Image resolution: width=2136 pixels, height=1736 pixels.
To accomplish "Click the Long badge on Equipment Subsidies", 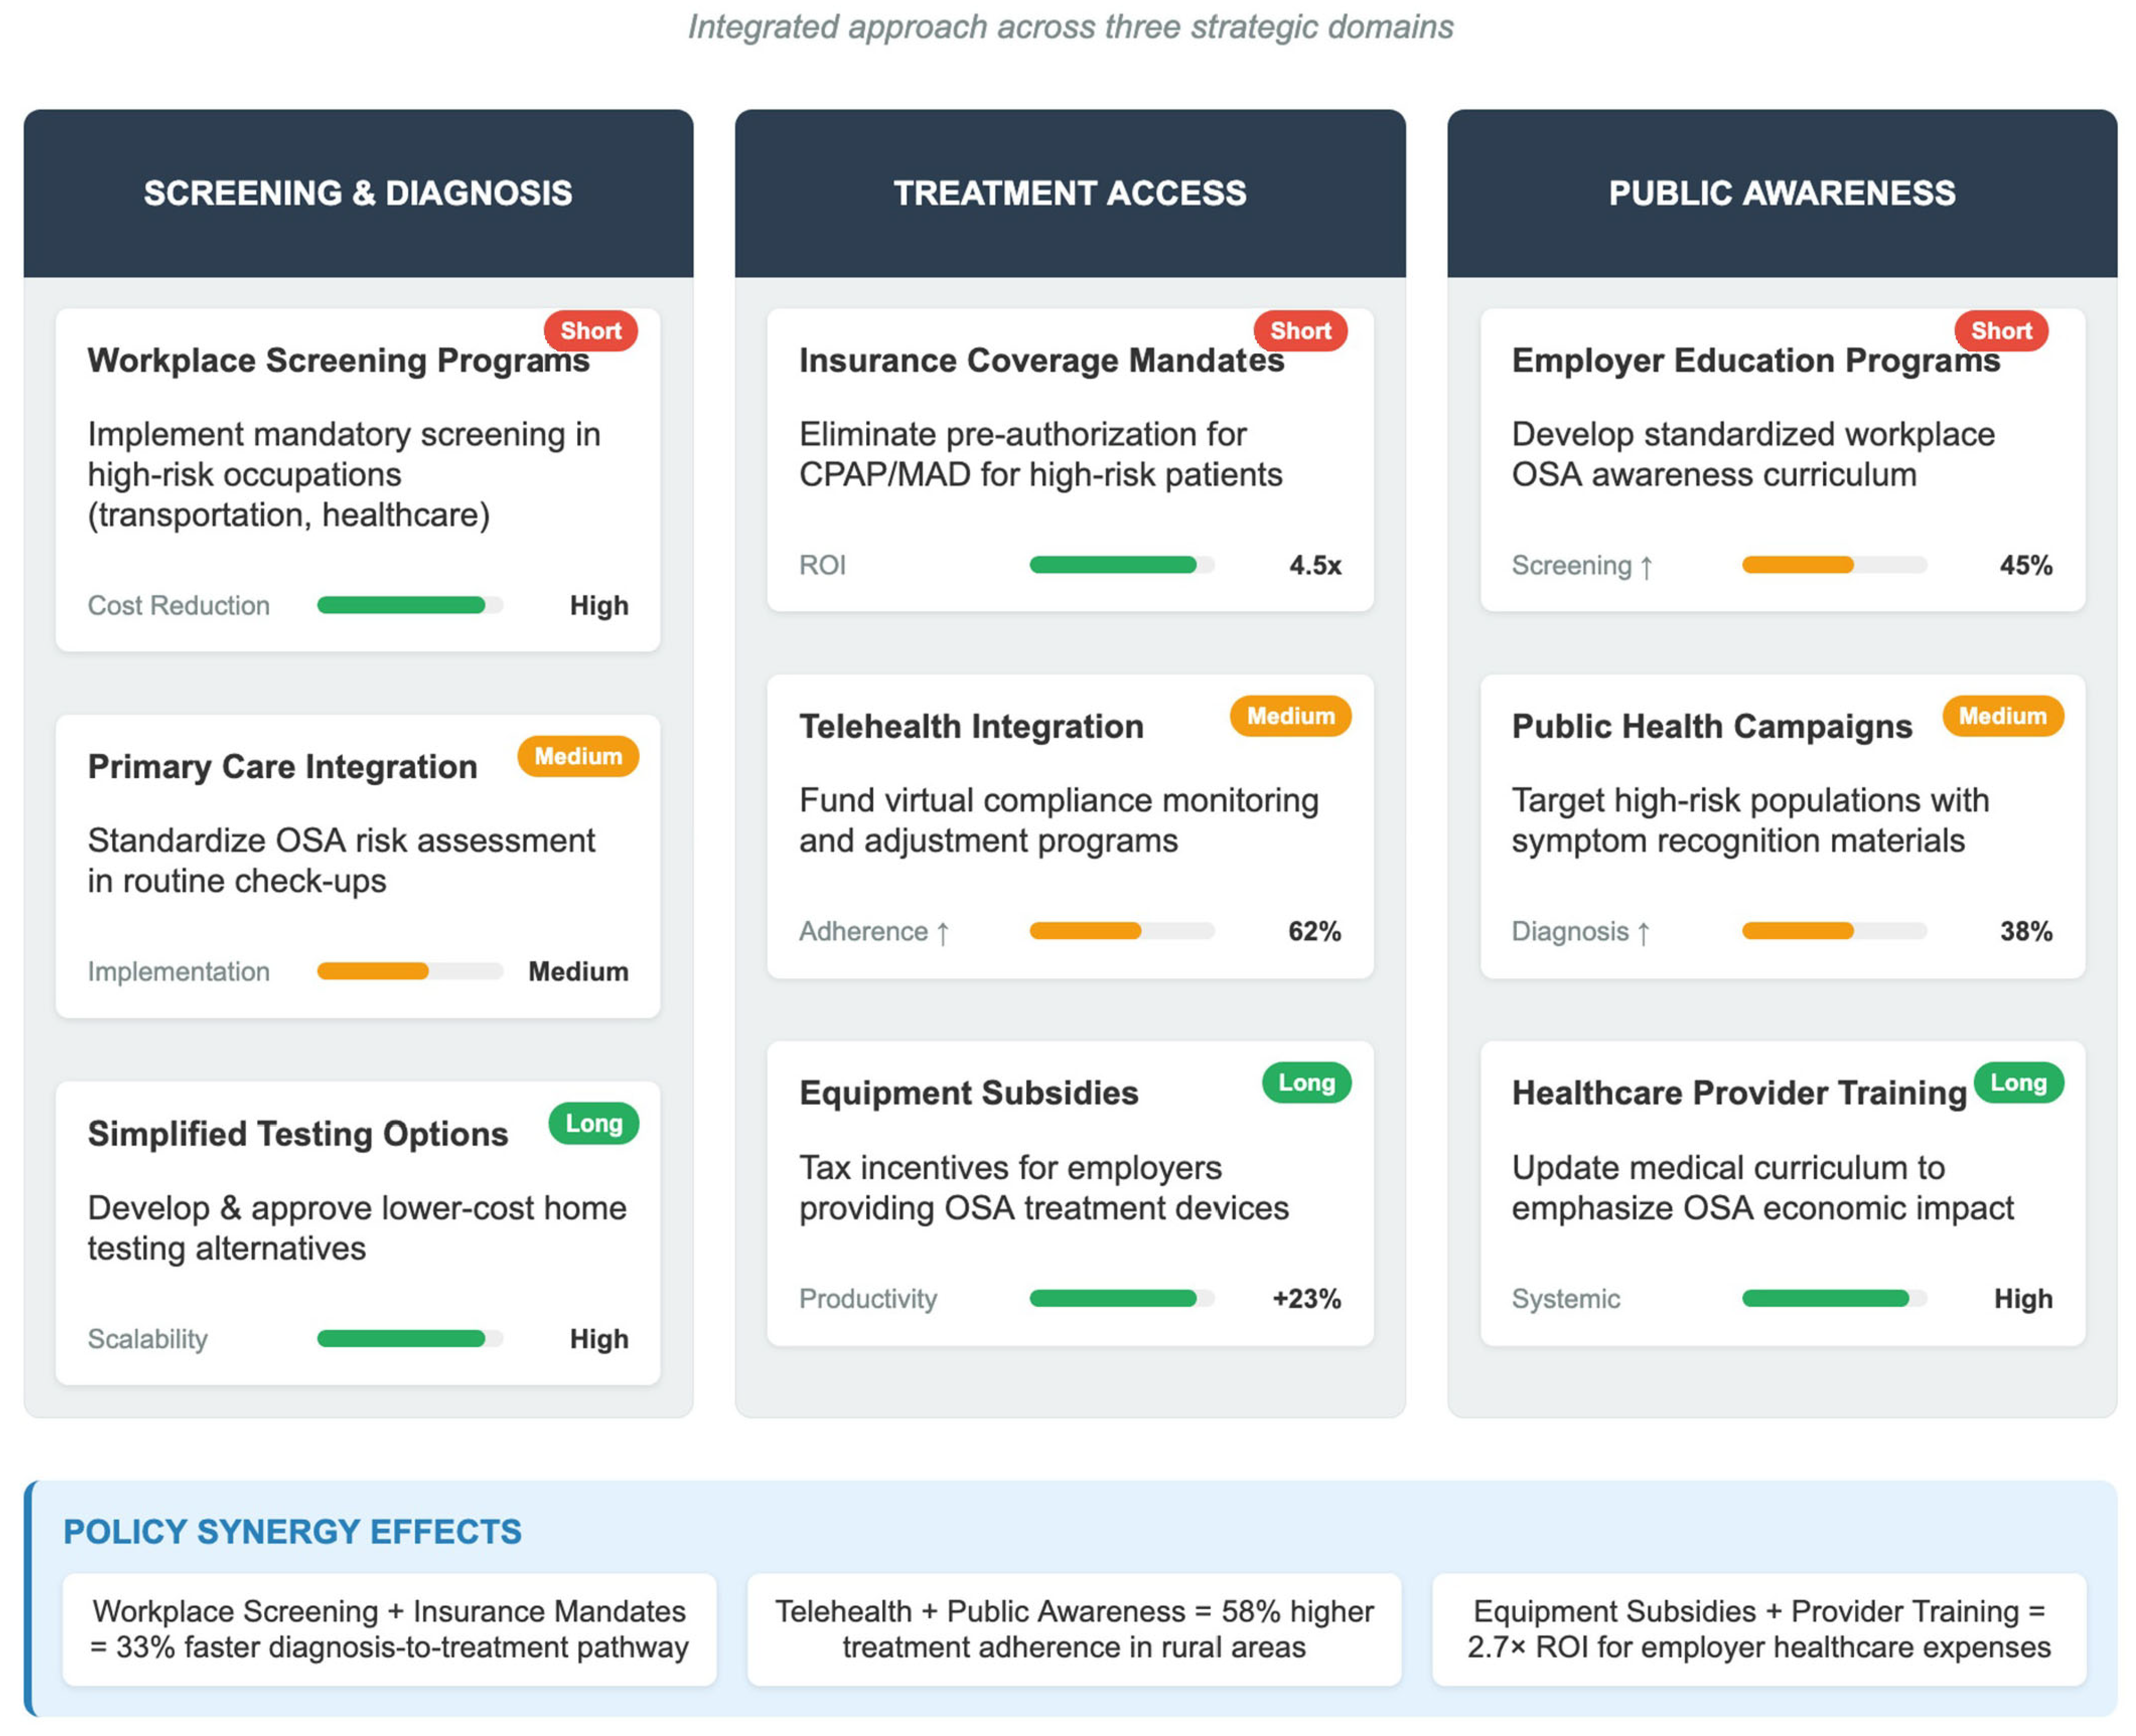I will (1306, 1082).
